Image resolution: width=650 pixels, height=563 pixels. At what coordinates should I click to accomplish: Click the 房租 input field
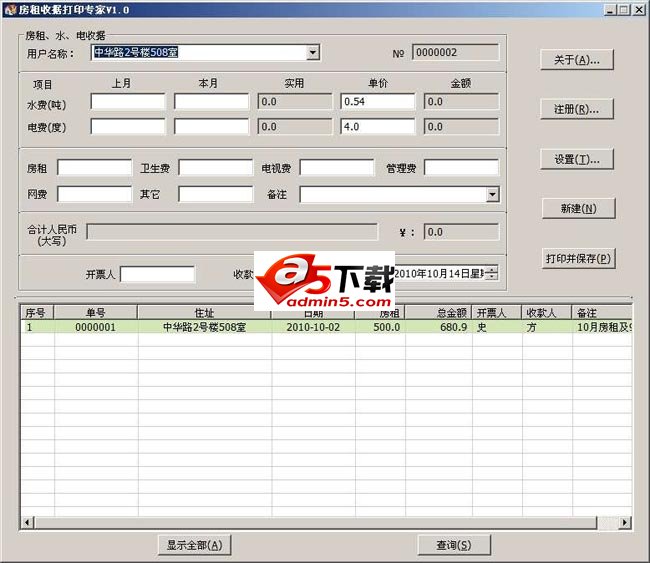click(95, 168)
